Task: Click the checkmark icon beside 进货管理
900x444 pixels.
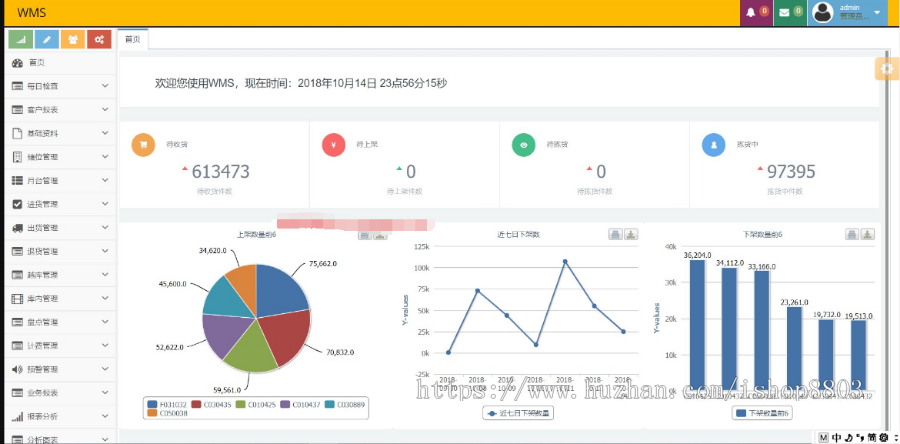Action: 17,204
